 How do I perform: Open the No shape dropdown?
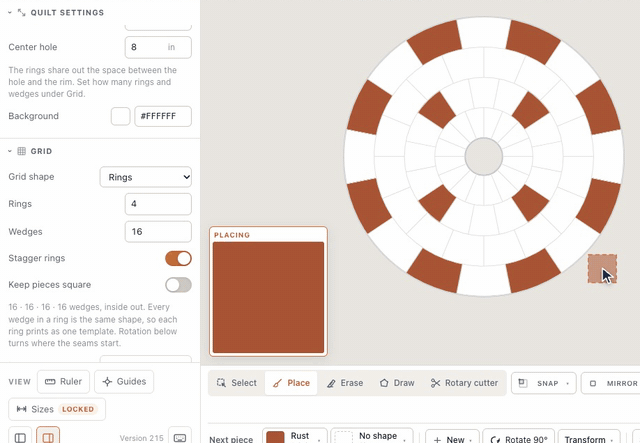(371, 437)
